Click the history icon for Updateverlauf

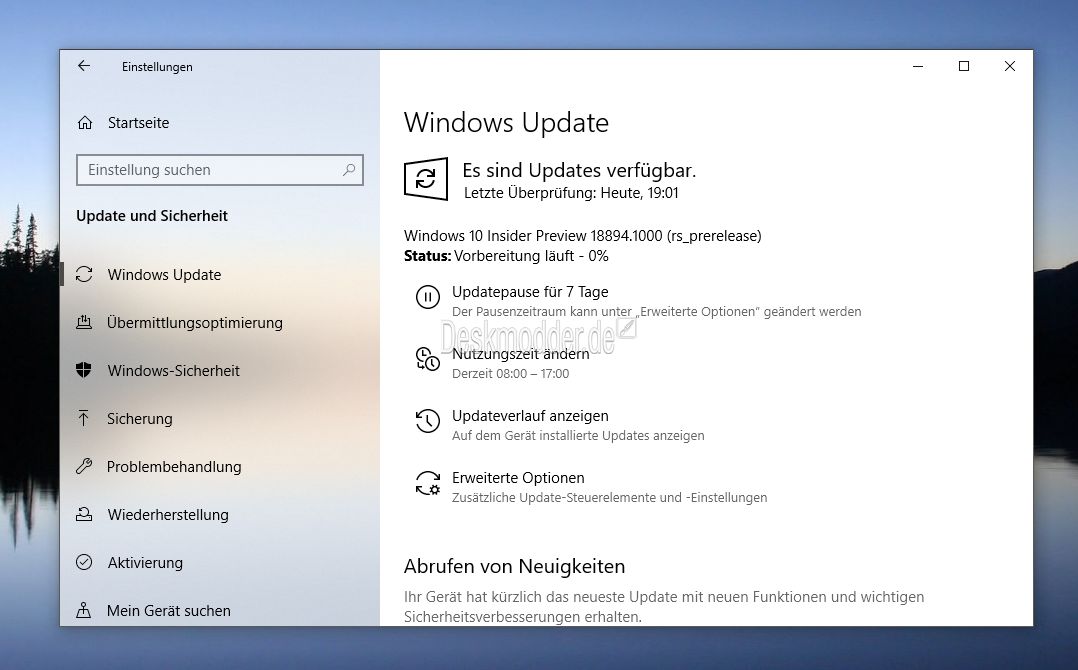(x=428, y=421)
